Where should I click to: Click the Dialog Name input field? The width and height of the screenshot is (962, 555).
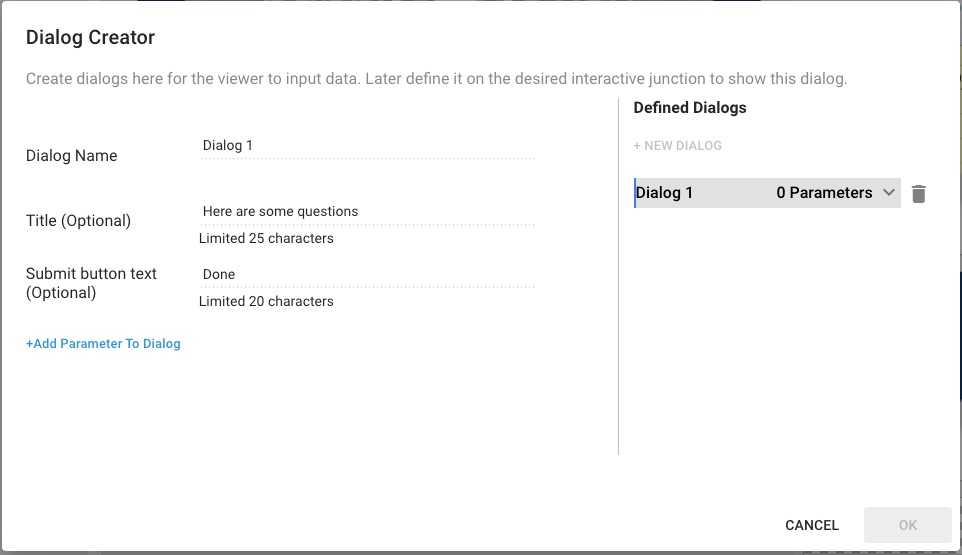367,146
